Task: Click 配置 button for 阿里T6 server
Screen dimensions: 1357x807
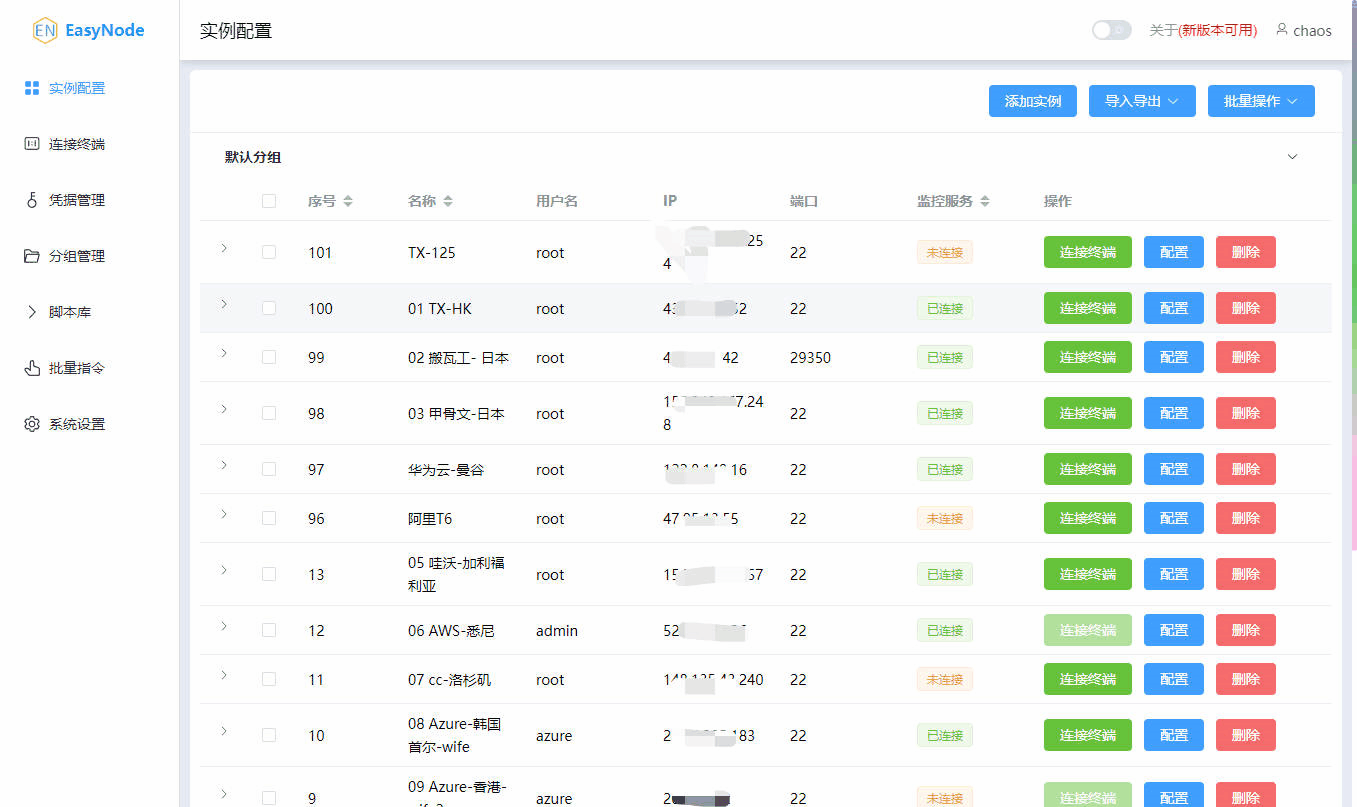Action: (x=1173, y=518)
